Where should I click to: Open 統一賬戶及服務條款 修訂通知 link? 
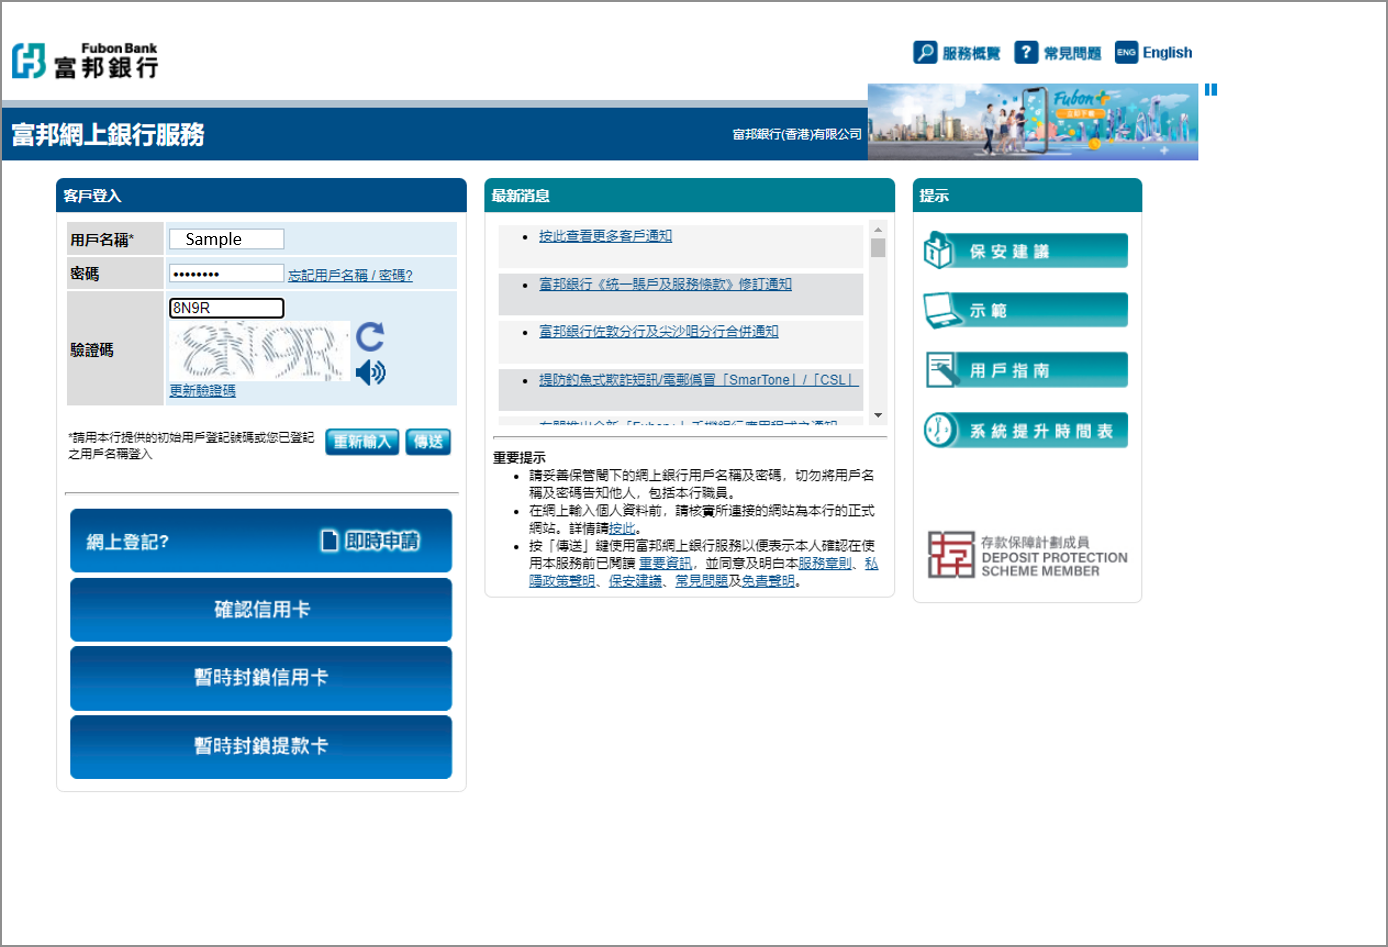665,284
